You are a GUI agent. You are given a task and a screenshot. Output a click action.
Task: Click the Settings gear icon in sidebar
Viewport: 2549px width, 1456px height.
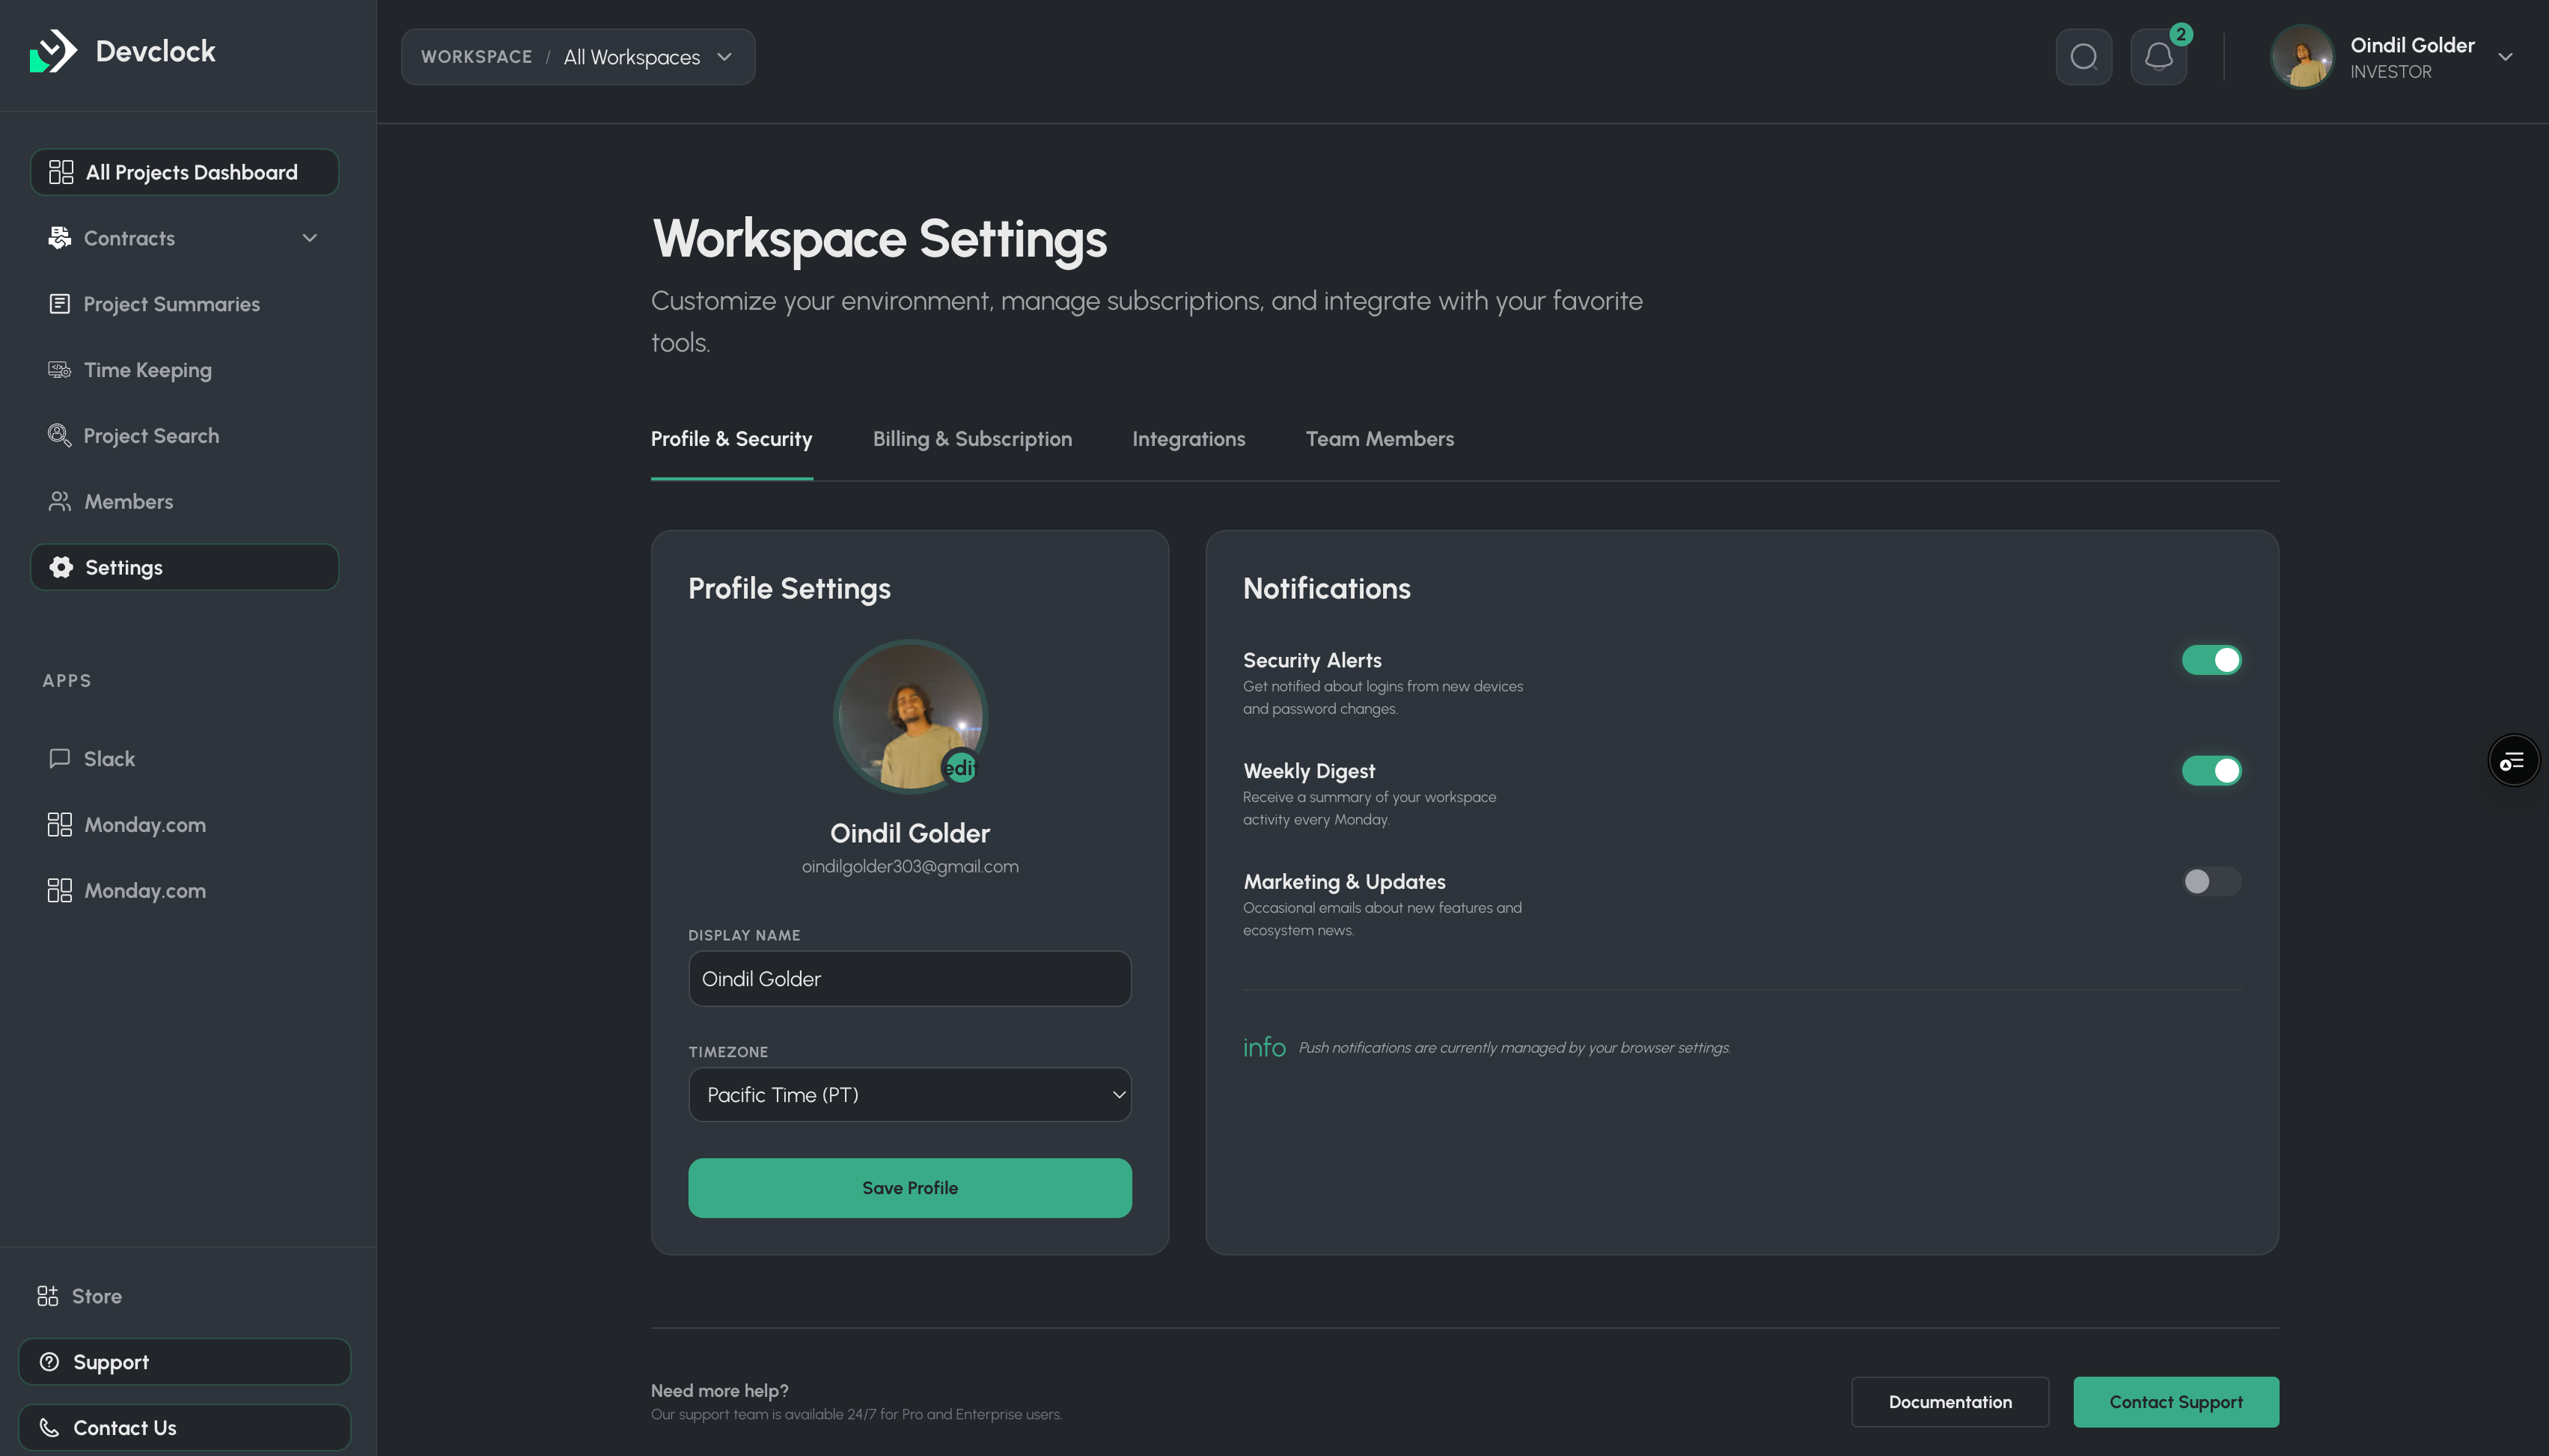coord(61,567)
